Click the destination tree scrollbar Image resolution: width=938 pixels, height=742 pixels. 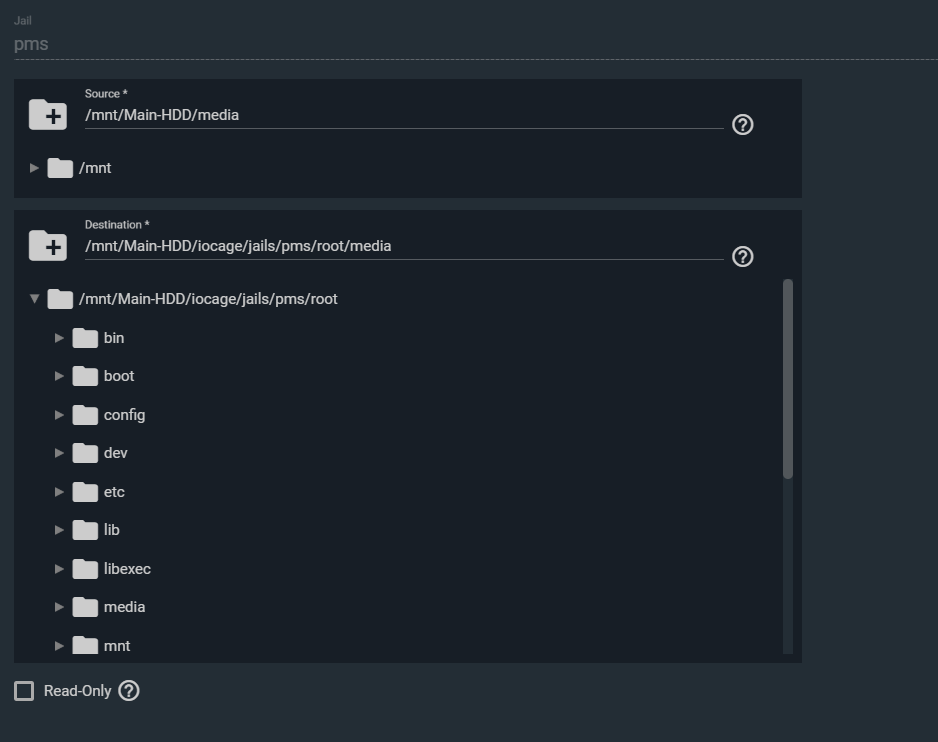pyautogui.click(x=788, y=380)
